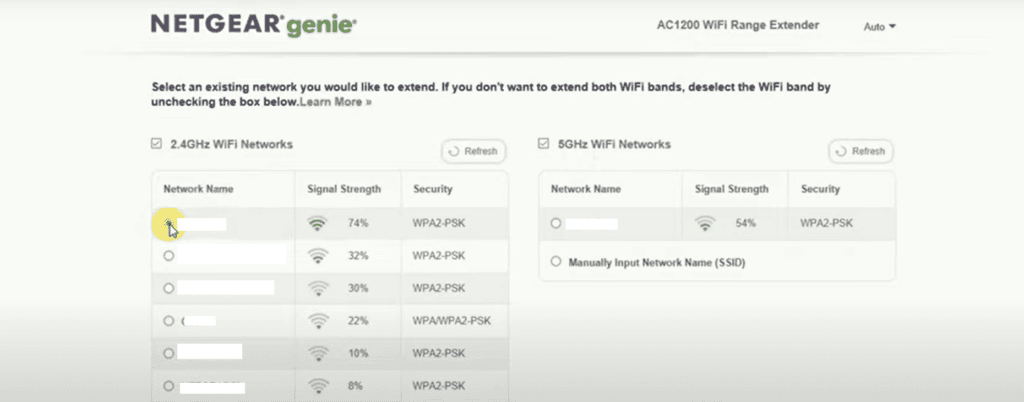Screen dimensions: 1024x402
Task: Click the 5GHz WiFi Networks label
Action: pyautogui.click(x=614, y=144)
